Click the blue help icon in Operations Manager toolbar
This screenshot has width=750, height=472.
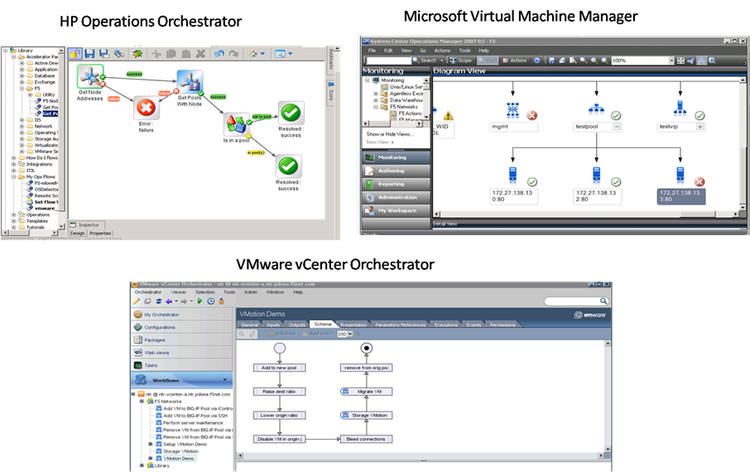pyautogui.click(x=537, y=60)
